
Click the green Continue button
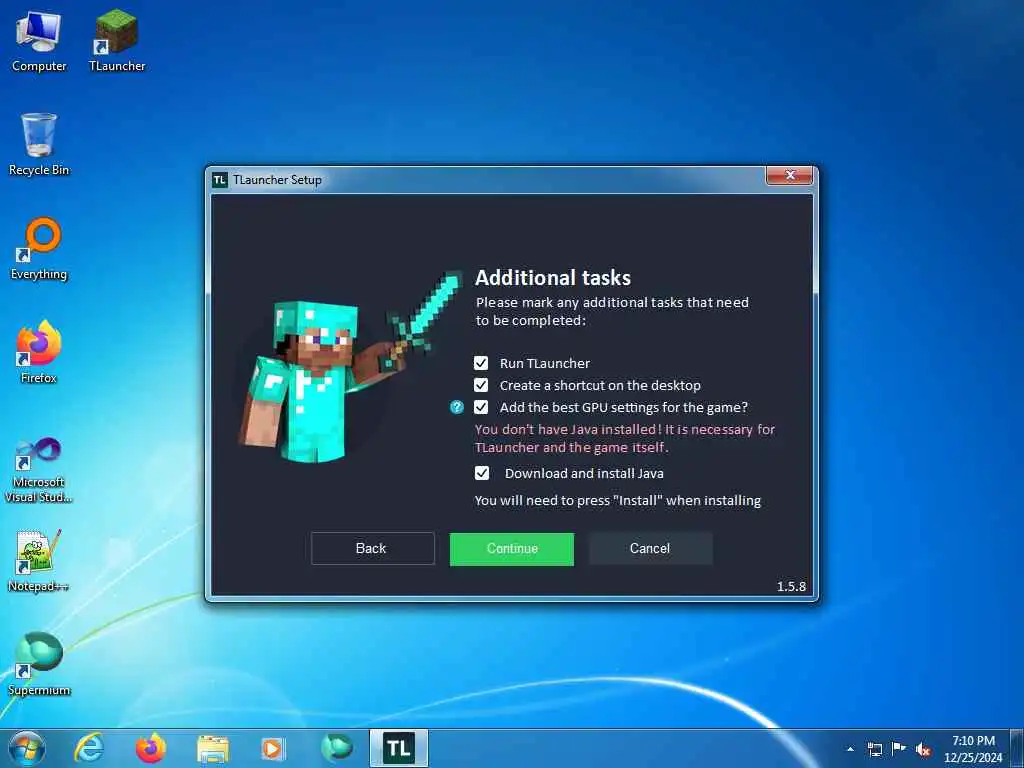(512, 549)
